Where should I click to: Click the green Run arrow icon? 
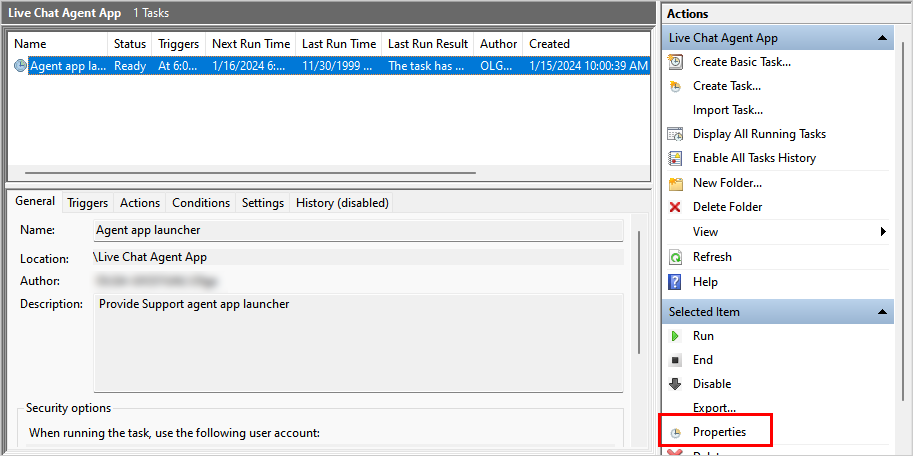click(x=676, y=336)
